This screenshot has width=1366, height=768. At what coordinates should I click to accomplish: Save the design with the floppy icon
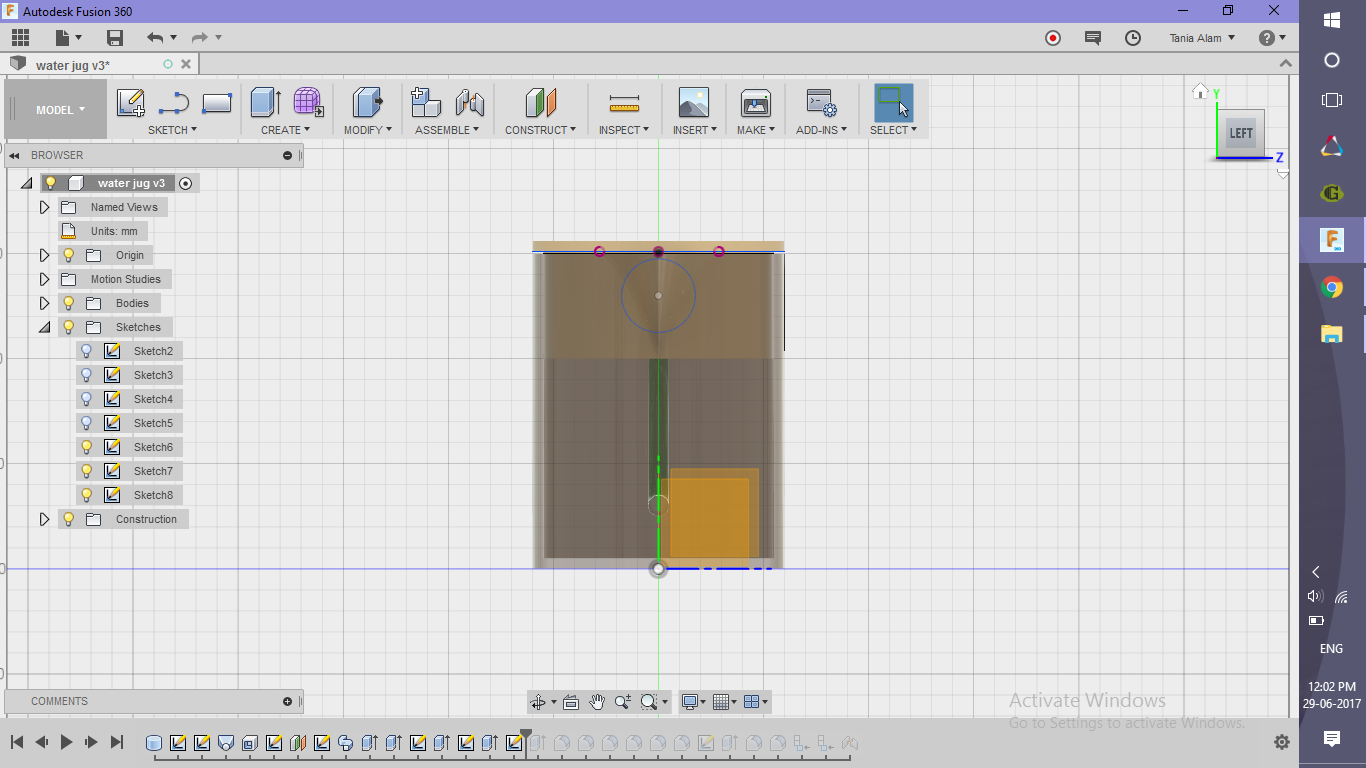tap(115, 38)
